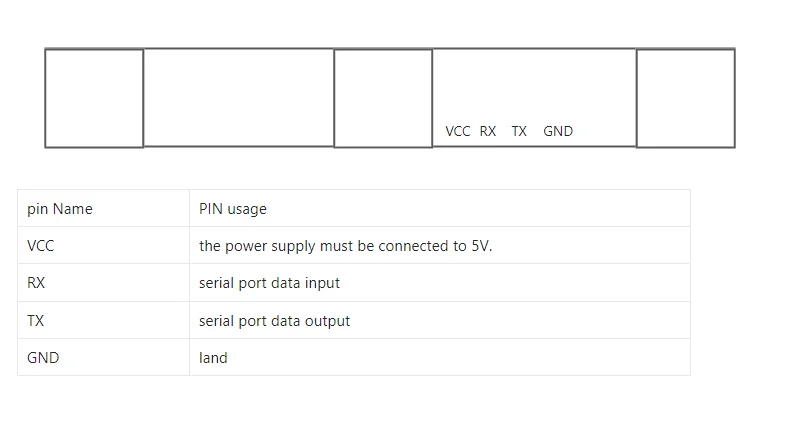Click the GND pin label in the diagram
Image resolution: width=792 pixels, height=432 pixels.
point(558,131)
